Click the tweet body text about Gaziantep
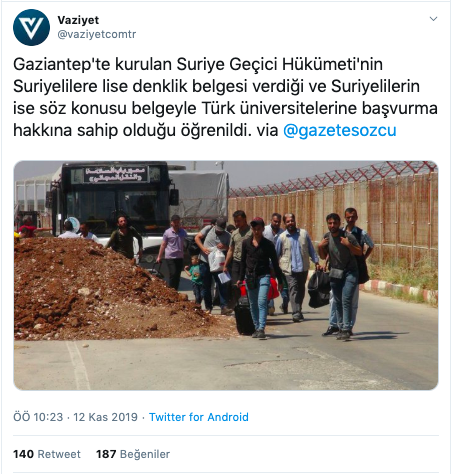The image size is (453, 474). coord(225,97)
